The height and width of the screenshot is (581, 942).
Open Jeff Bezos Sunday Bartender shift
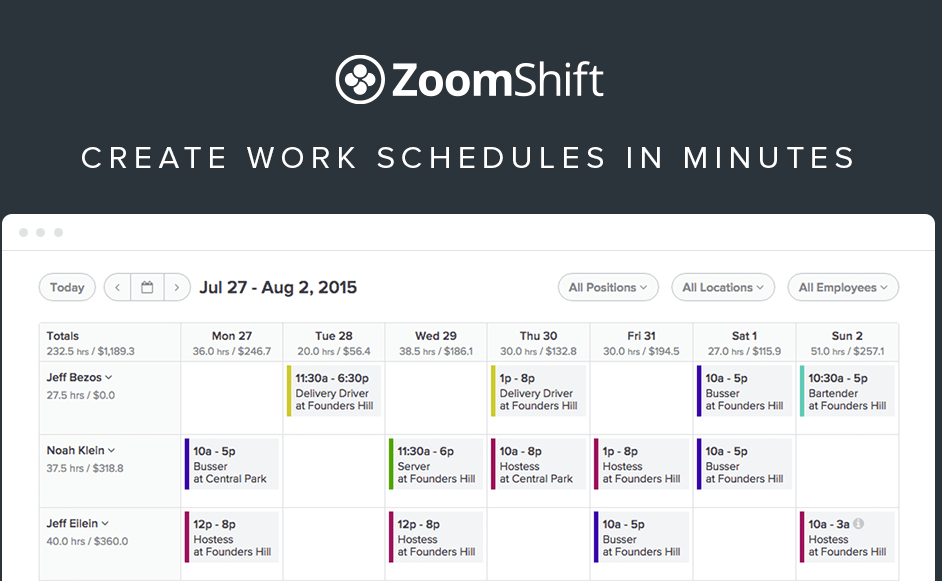point(847,391)
